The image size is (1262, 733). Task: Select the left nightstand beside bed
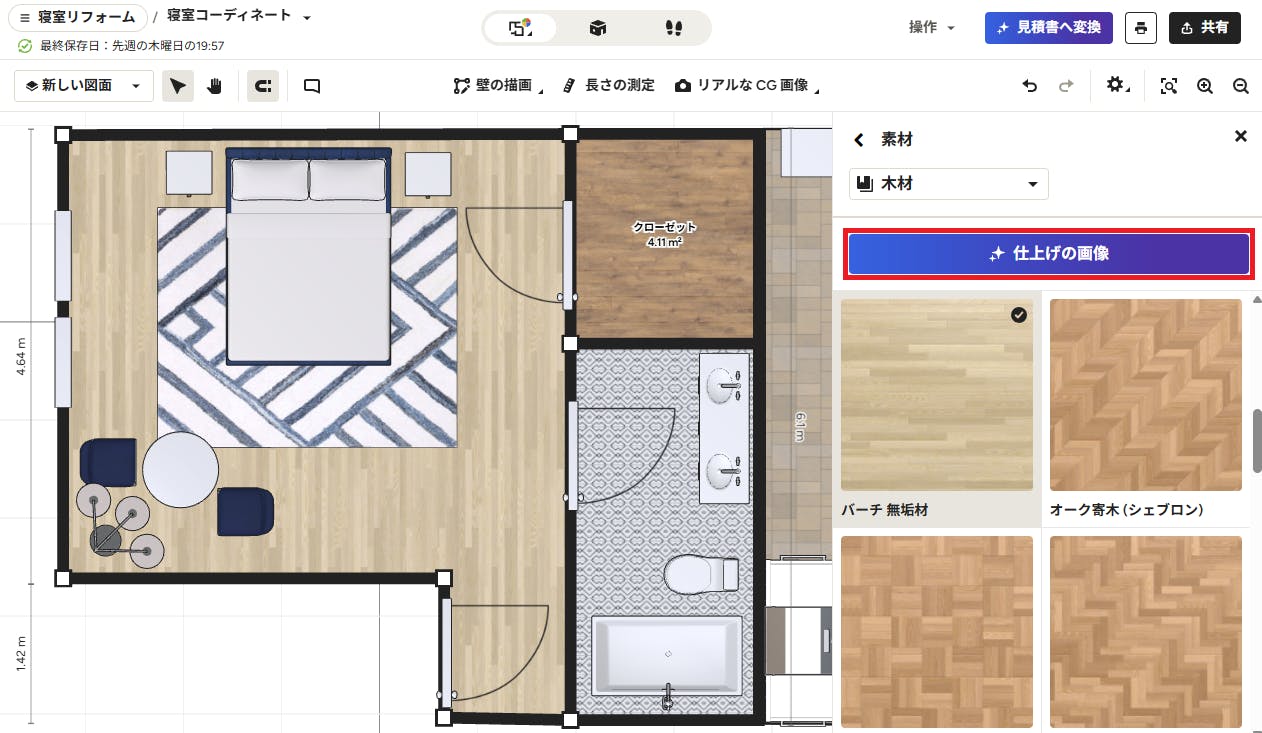(x=189, y=173)
